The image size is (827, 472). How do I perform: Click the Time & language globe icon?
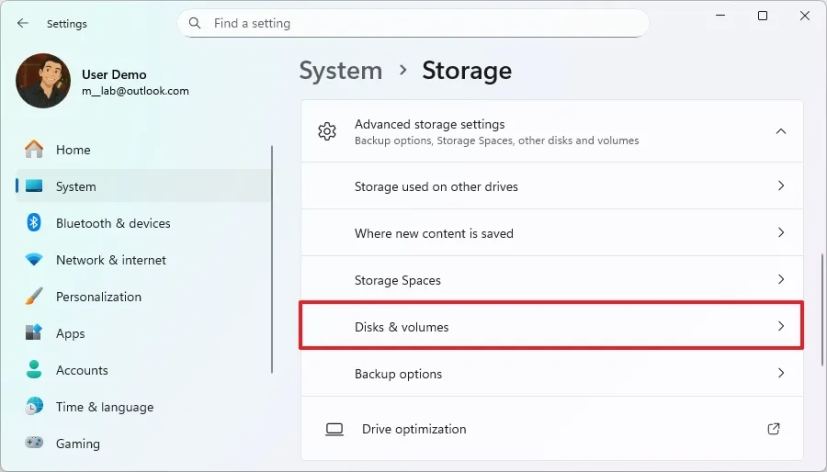click(x=34, y=407)
